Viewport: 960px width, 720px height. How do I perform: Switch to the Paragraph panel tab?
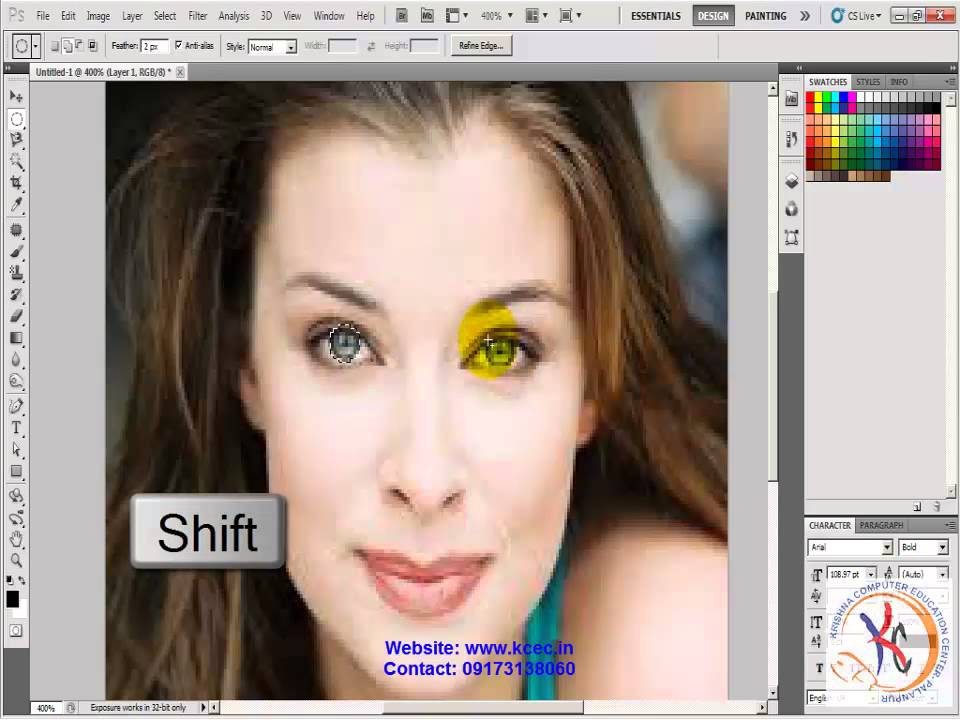click(881, 525)
